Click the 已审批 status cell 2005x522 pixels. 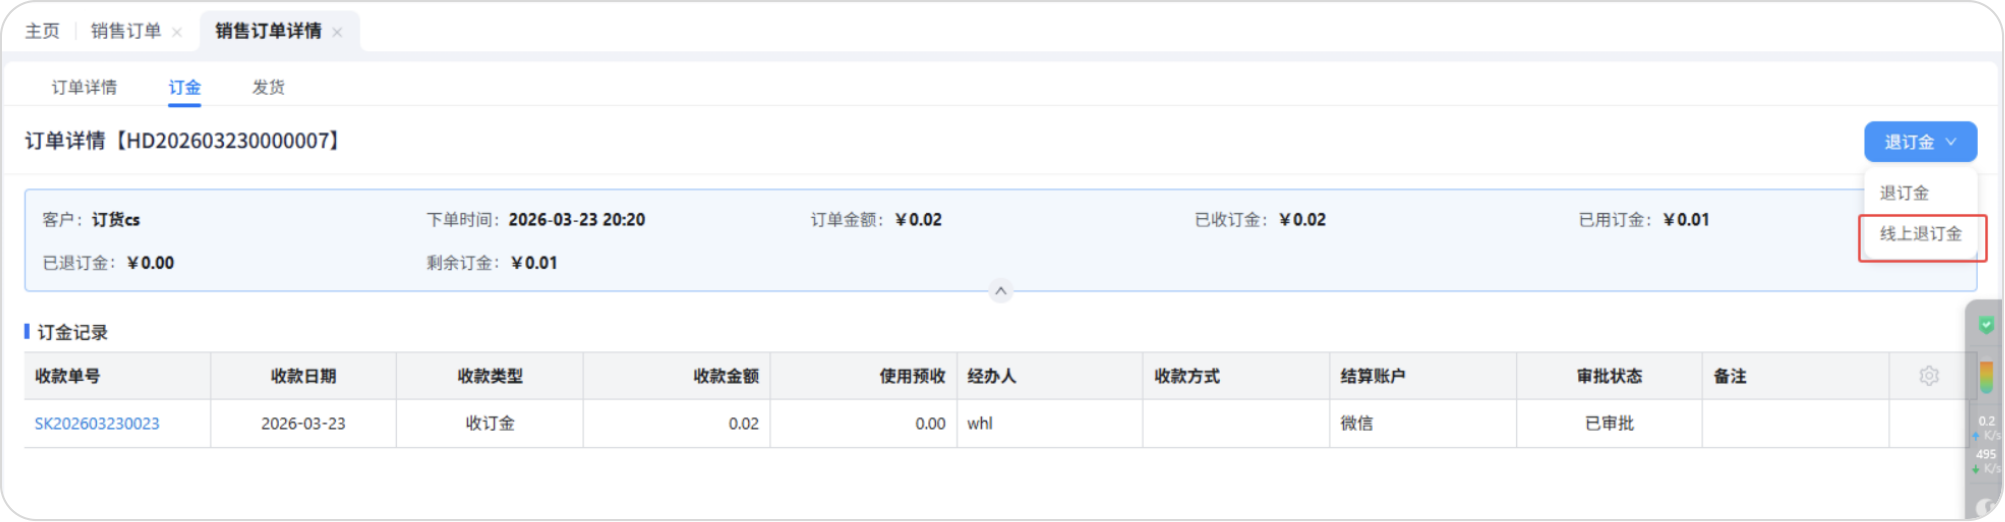1609,424
